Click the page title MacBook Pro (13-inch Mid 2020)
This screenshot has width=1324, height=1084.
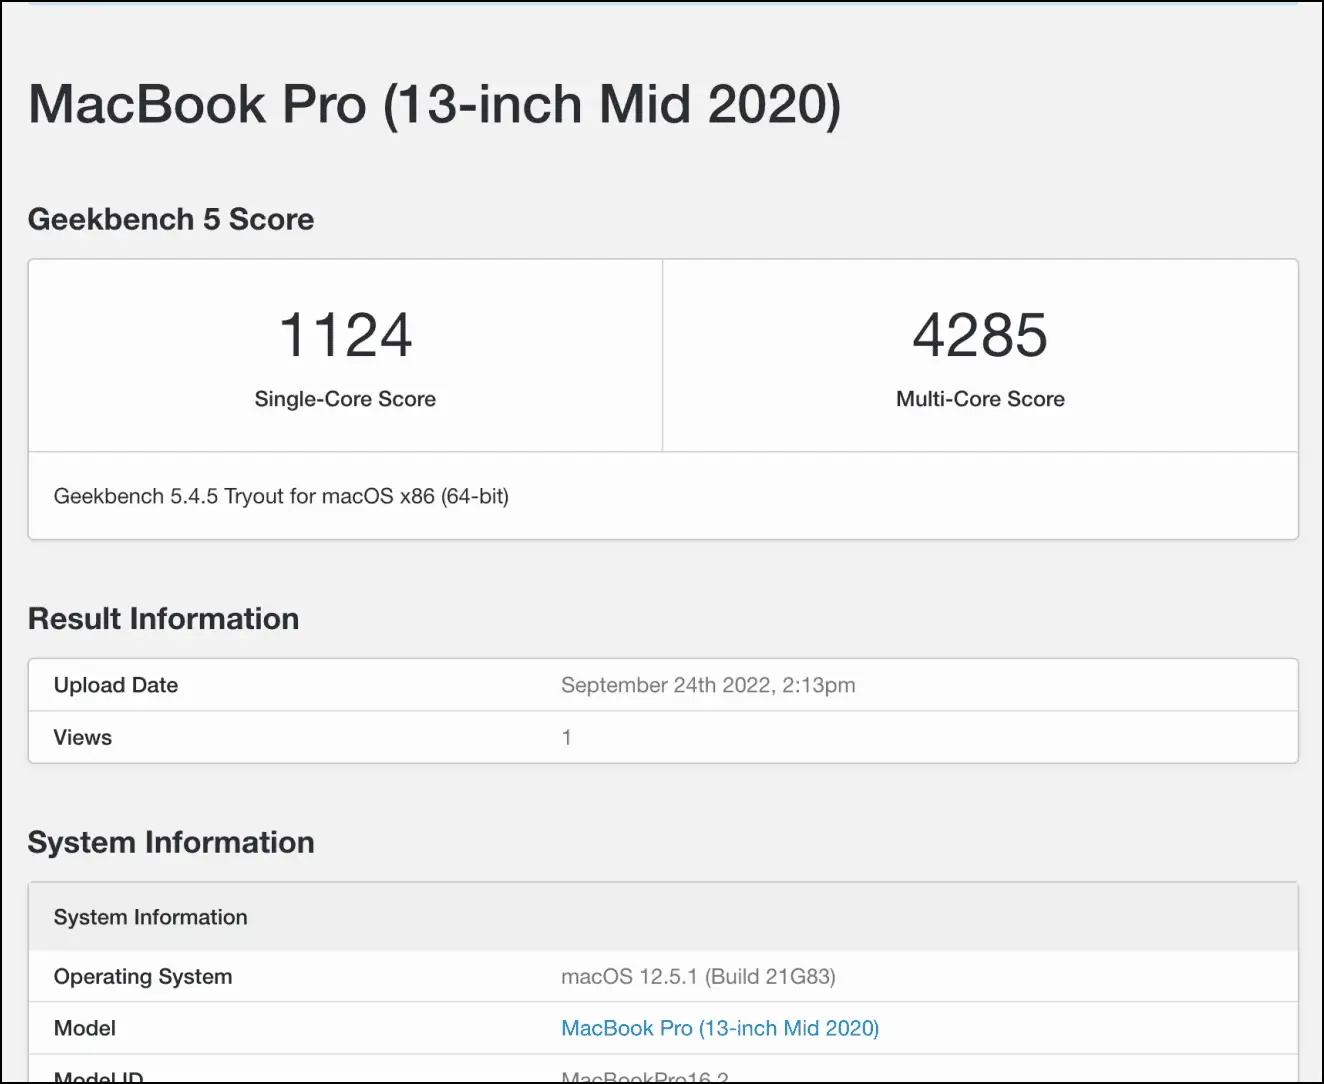[x=435, y=105]
